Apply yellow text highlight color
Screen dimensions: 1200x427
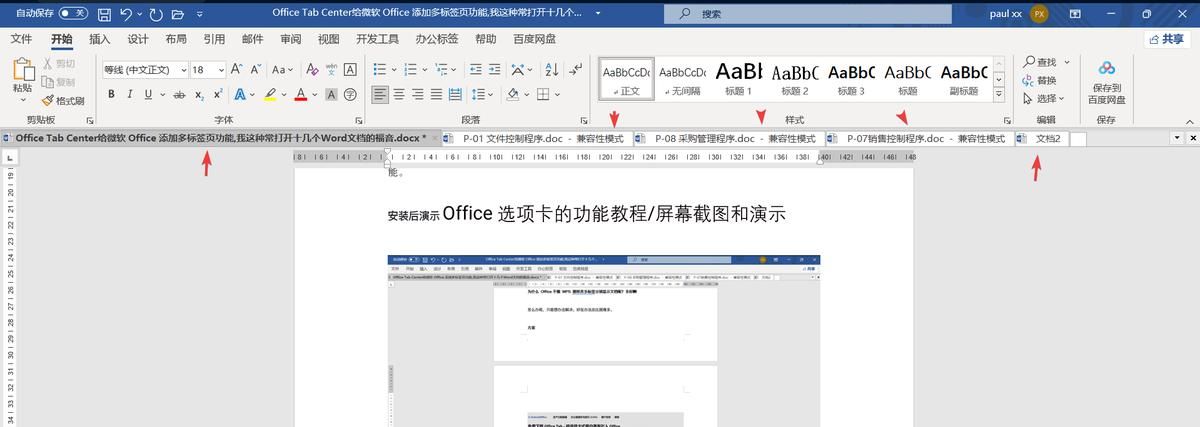(269, 94)
